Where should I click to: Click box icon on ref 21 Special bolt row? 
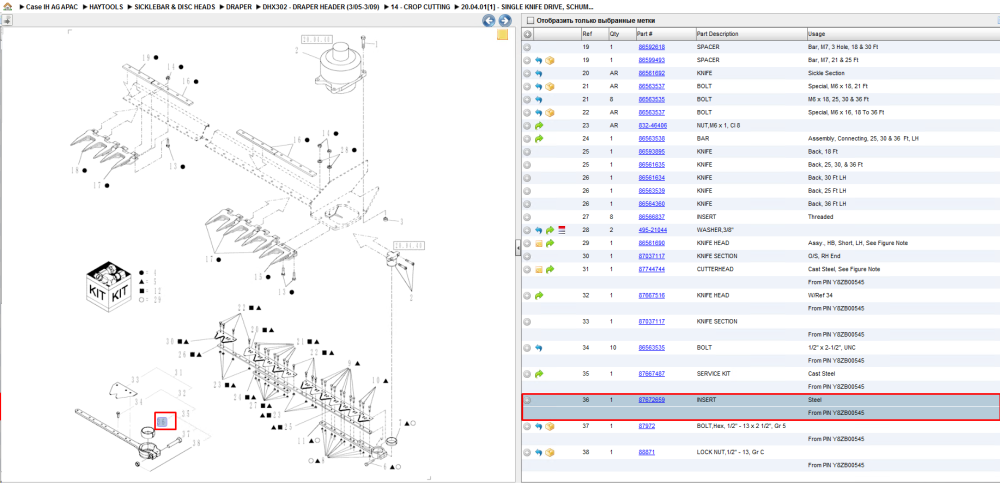click(x=550, y=86)
